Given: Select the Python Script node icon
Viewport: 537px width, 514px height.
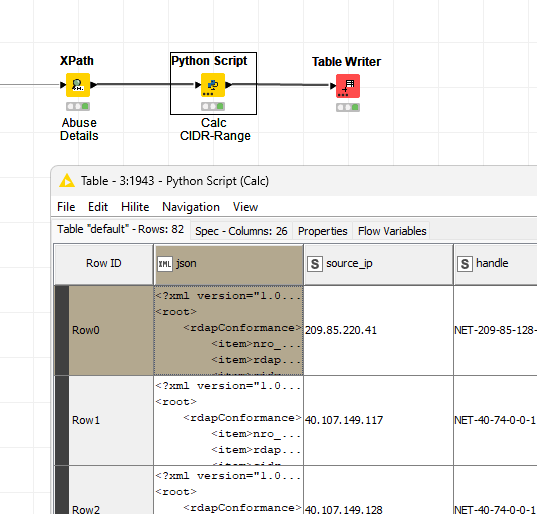Looking at the screenshot, I should [x=213, y=85].
